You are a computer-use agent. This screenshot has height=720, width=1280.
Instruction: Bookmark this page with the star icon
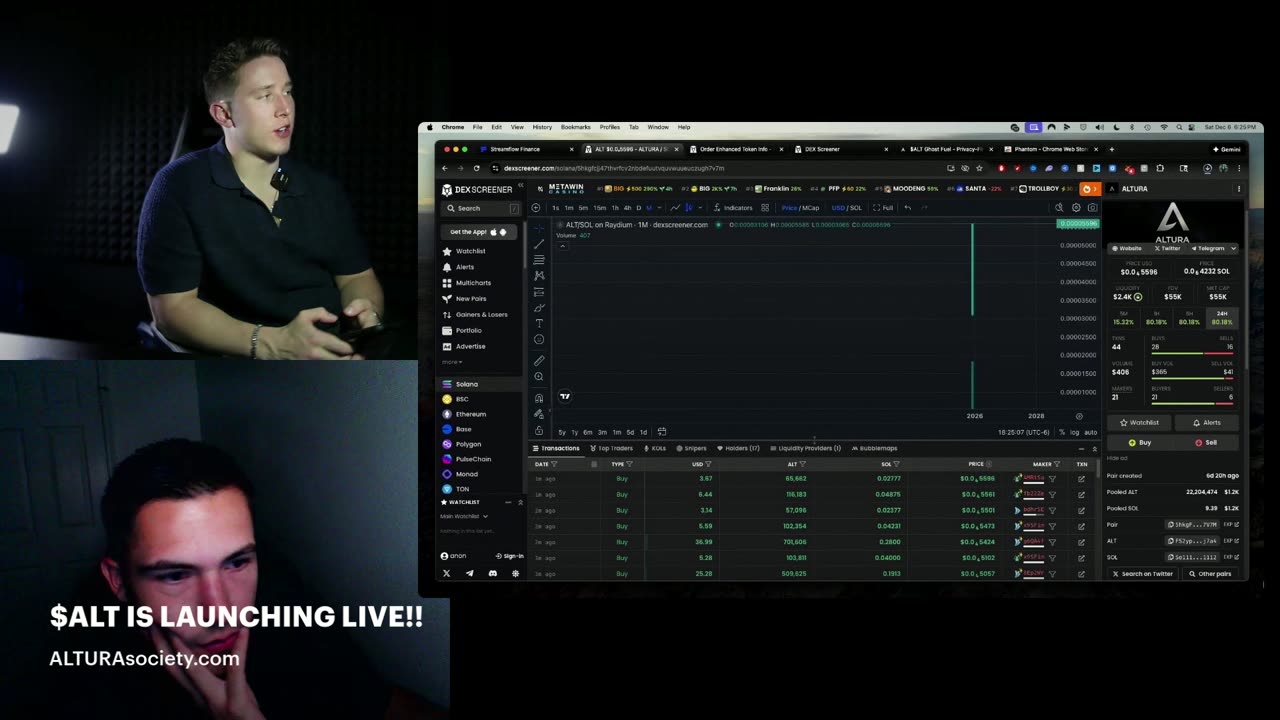click(x=979, y=168)
